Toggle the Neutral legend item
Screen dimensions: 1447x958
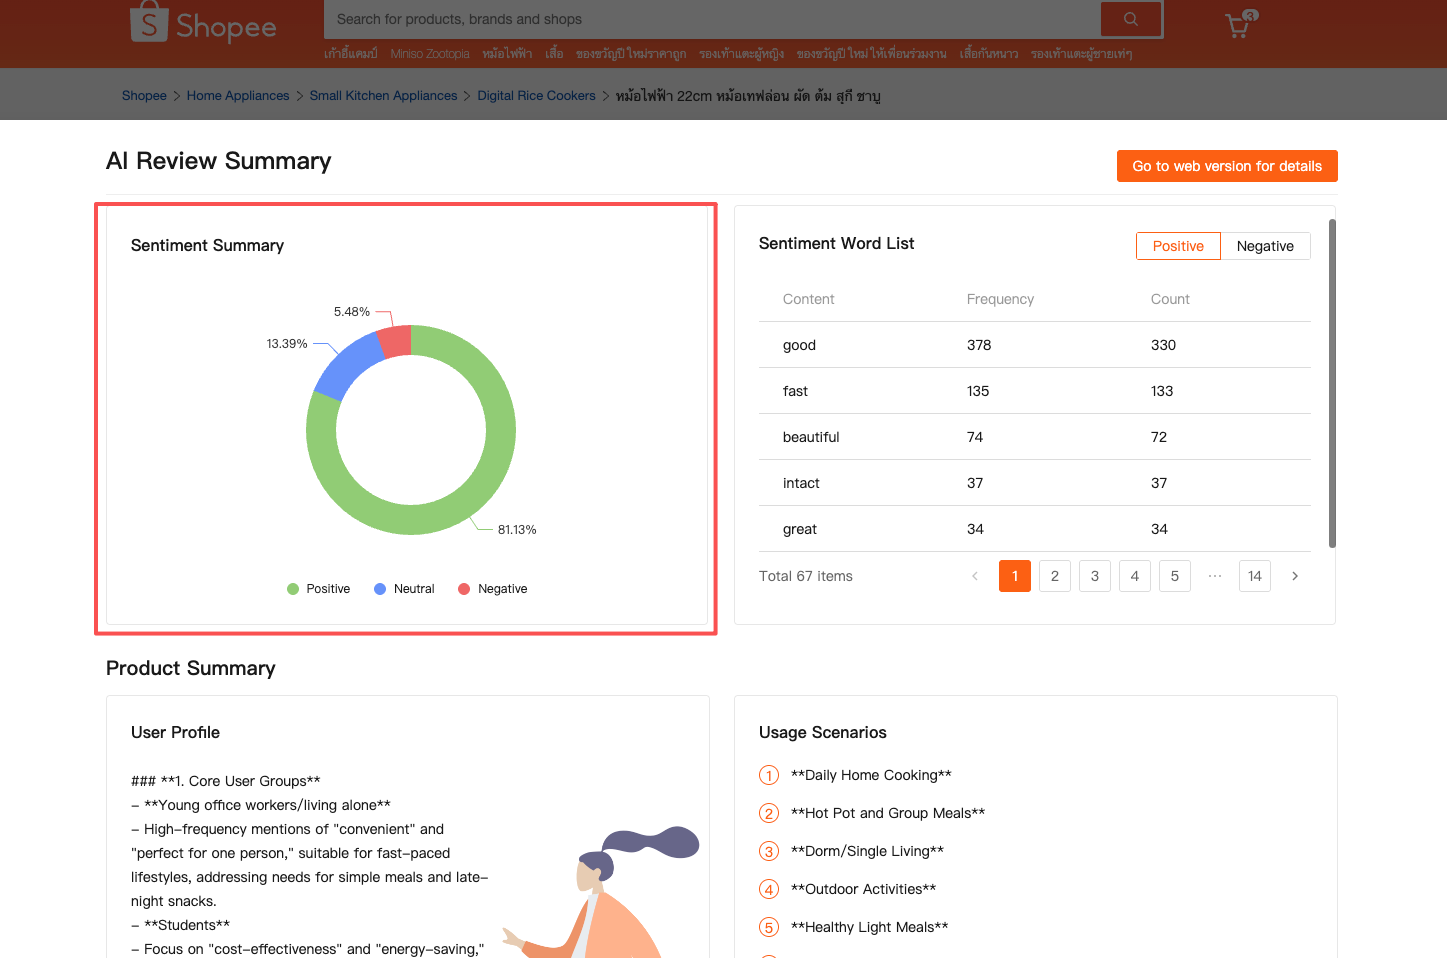point(404,589)
